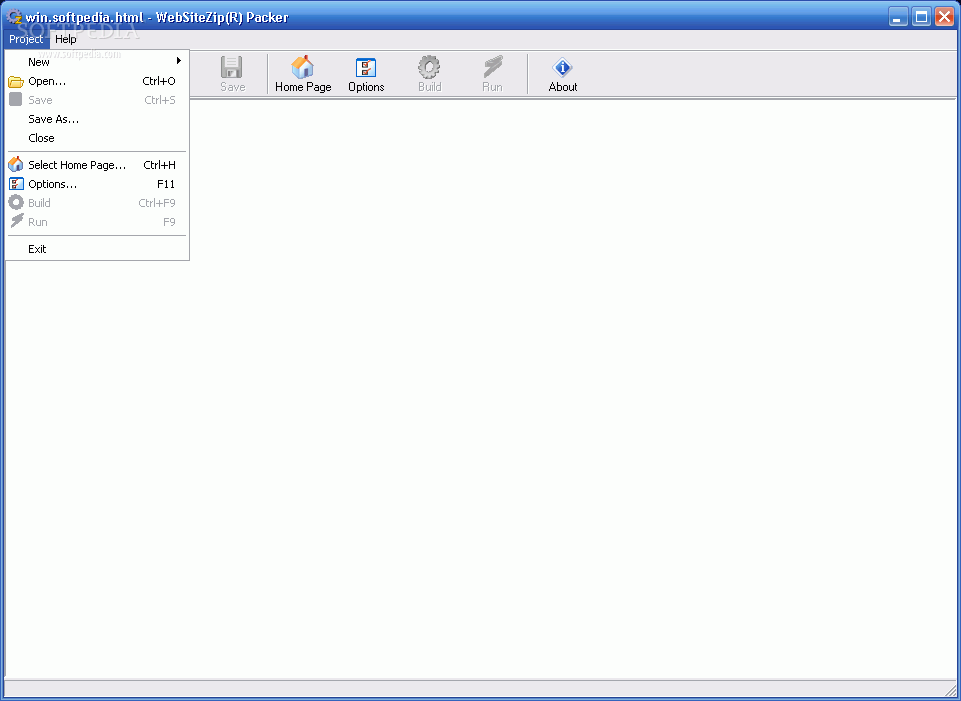
Task: Click the Build gear toolbar icon
Action: point(429,67)
